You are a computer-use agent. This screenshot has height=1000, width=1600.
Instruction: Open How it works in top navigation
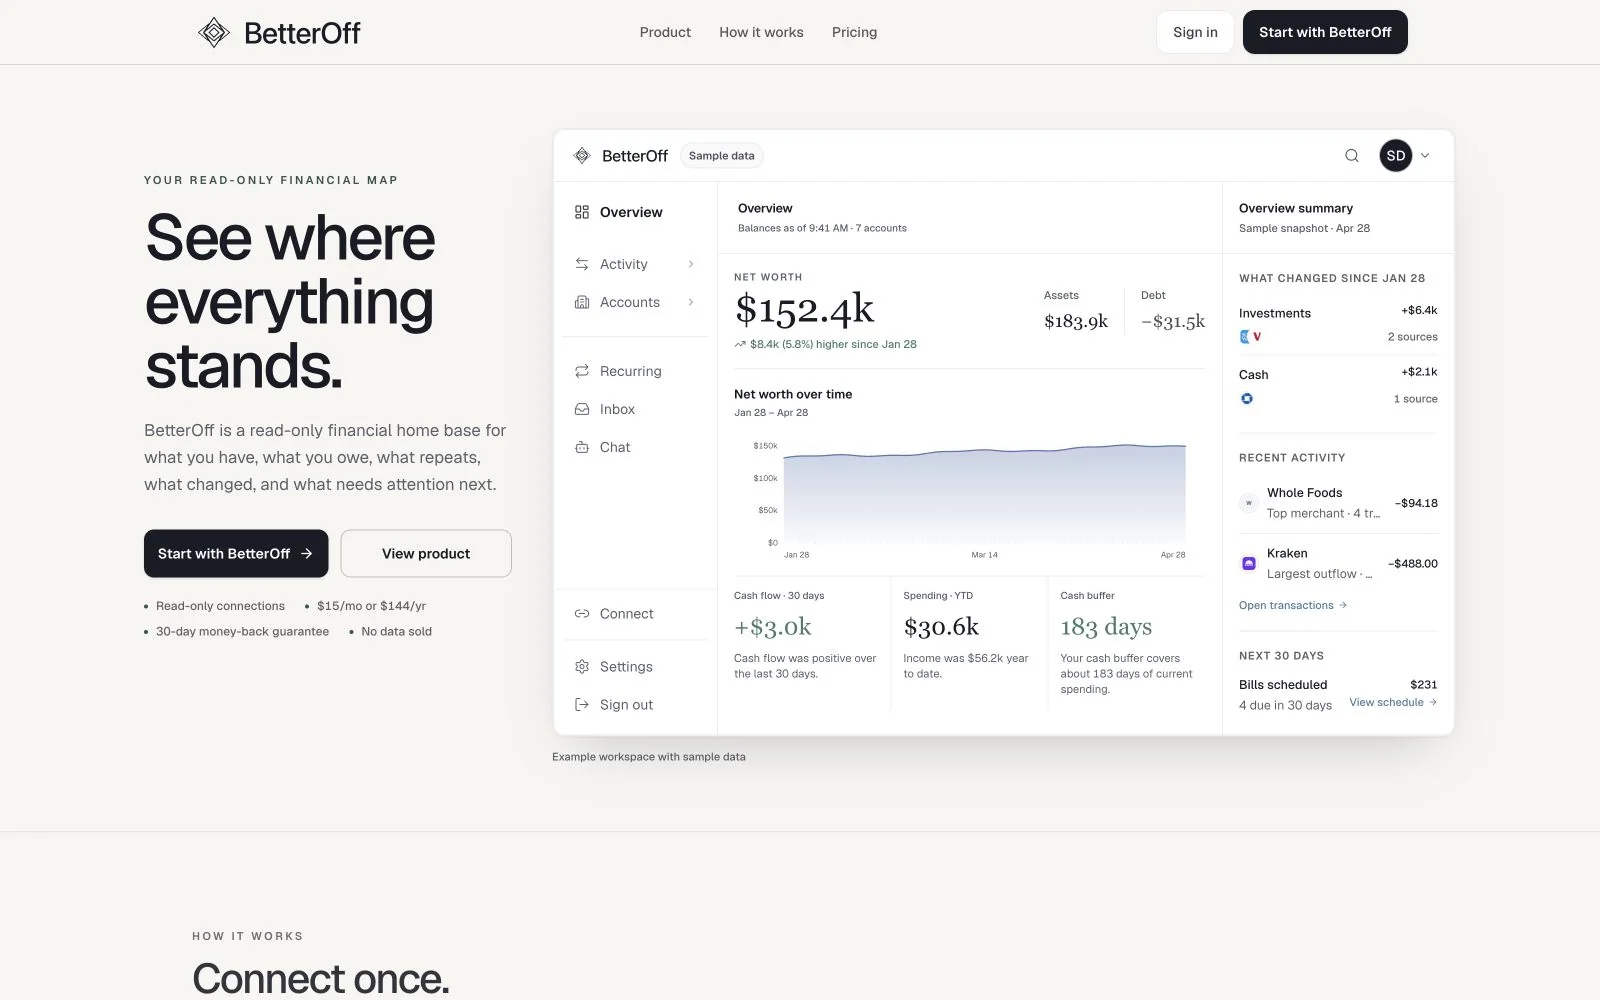pos(761,32)
